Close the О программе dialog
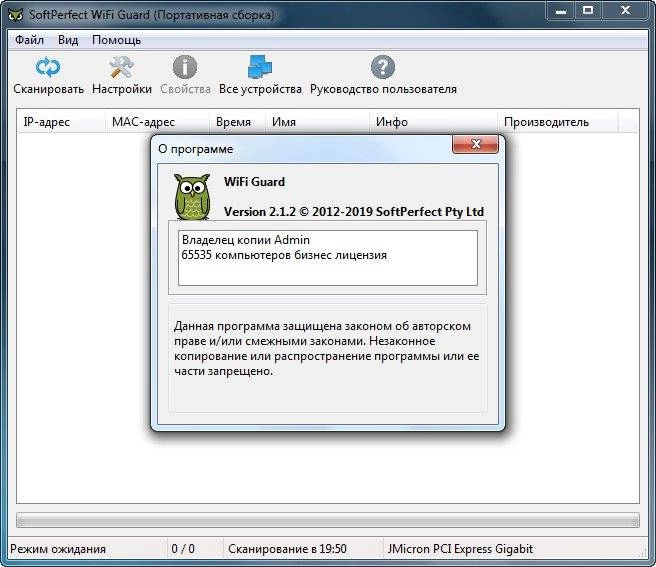Viewport: 656px width, 567px height. point(475,144)
